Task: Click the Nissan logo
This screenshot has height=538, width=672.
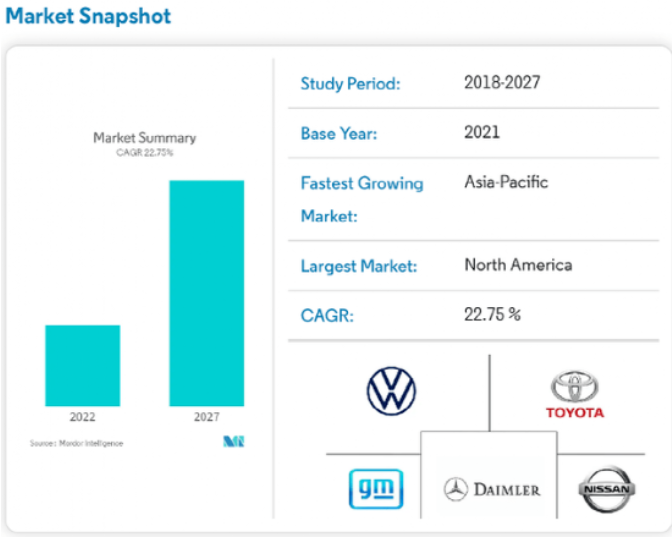Action: click(607, 489)
